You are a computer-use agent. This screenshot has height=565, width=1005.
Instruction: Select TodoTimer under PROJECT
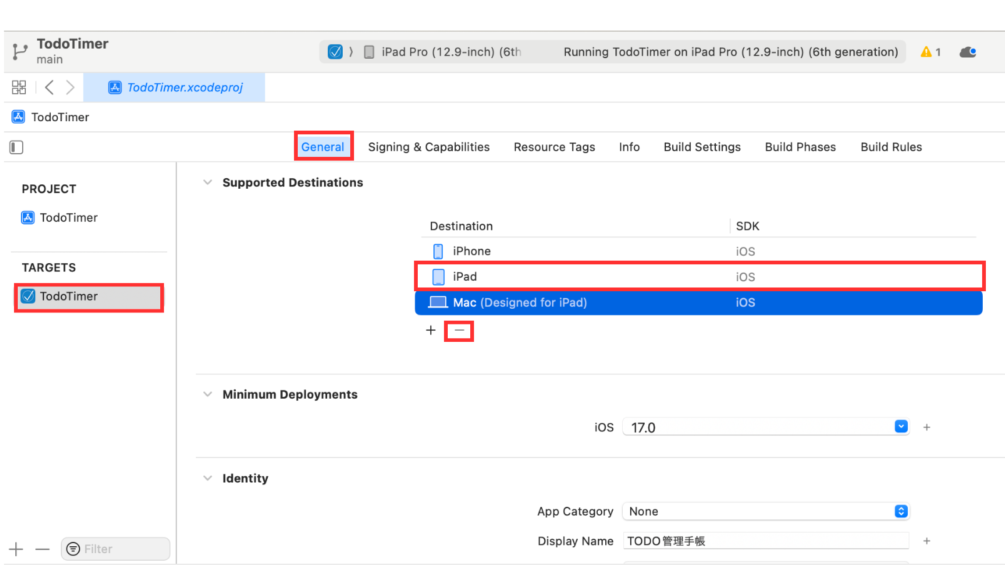(x=60, y=218)
